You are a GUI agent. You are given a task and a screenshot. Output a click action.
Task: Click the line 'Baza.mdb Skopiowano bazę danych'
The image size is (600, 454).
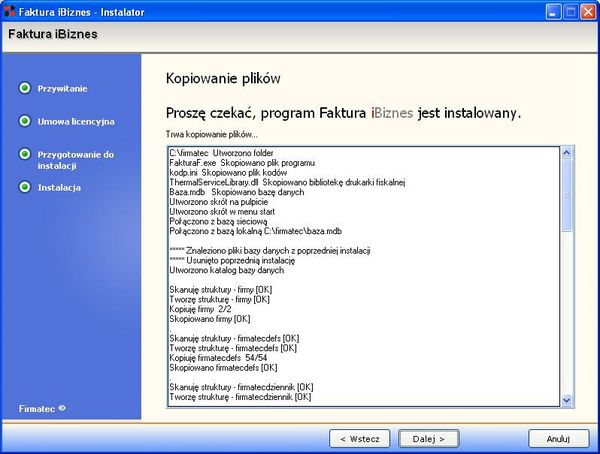point(237,192)
